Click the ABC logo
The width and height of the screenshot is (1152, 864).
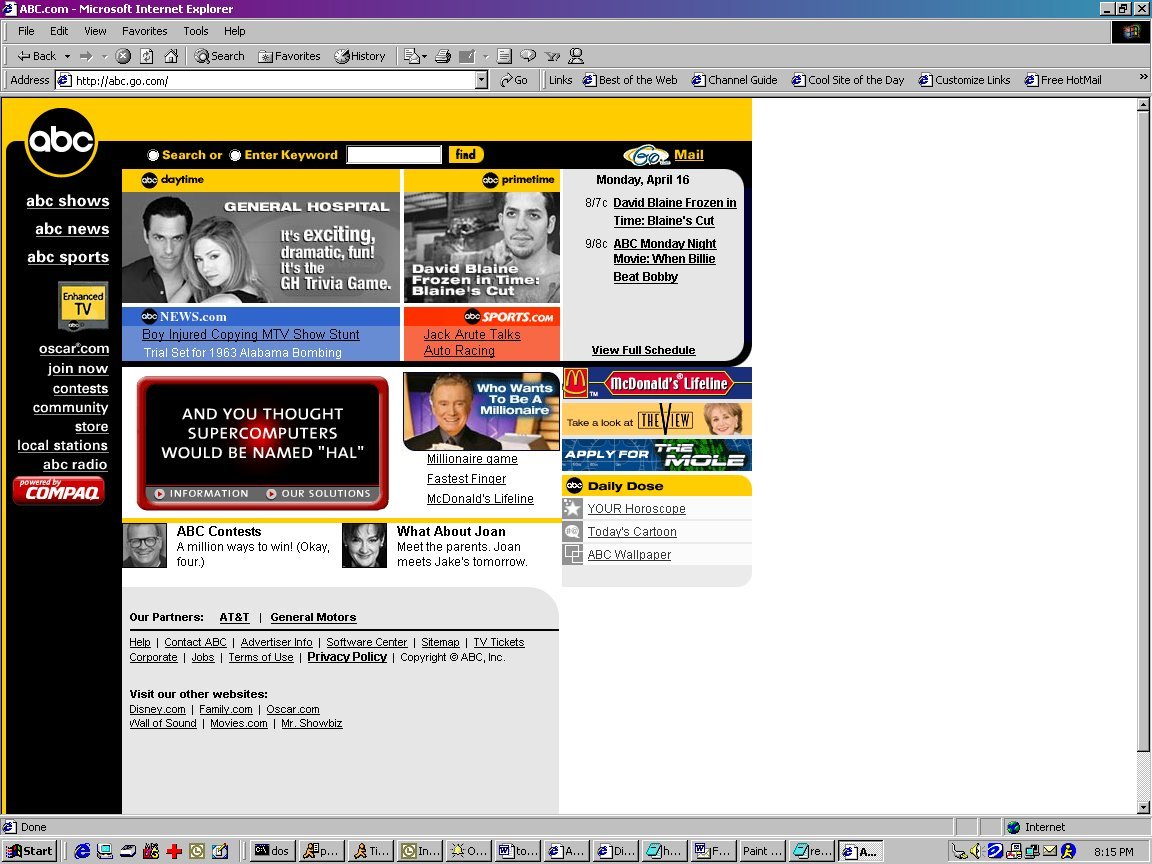tap(61, 141)
